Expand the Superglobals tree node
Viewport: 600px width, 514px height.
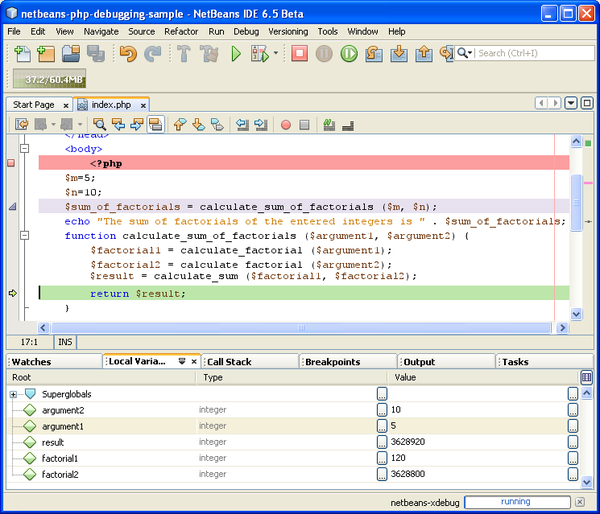[x=13, y=395]
